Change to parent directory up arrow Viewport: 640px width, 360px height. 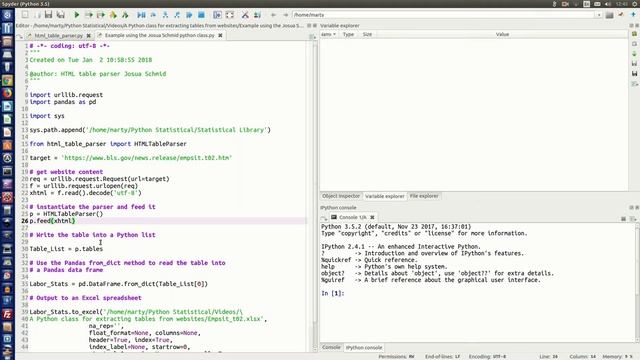pos(633,15)
